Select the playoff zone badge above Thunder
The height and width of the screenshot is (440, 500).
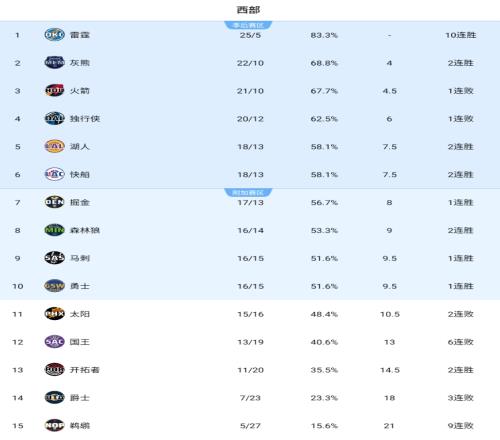coord(248,25)
